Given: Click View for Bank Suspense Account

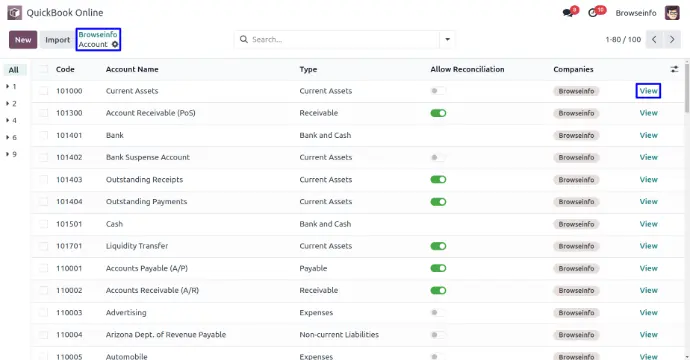Looking at the screenshot, I should 648,157.
